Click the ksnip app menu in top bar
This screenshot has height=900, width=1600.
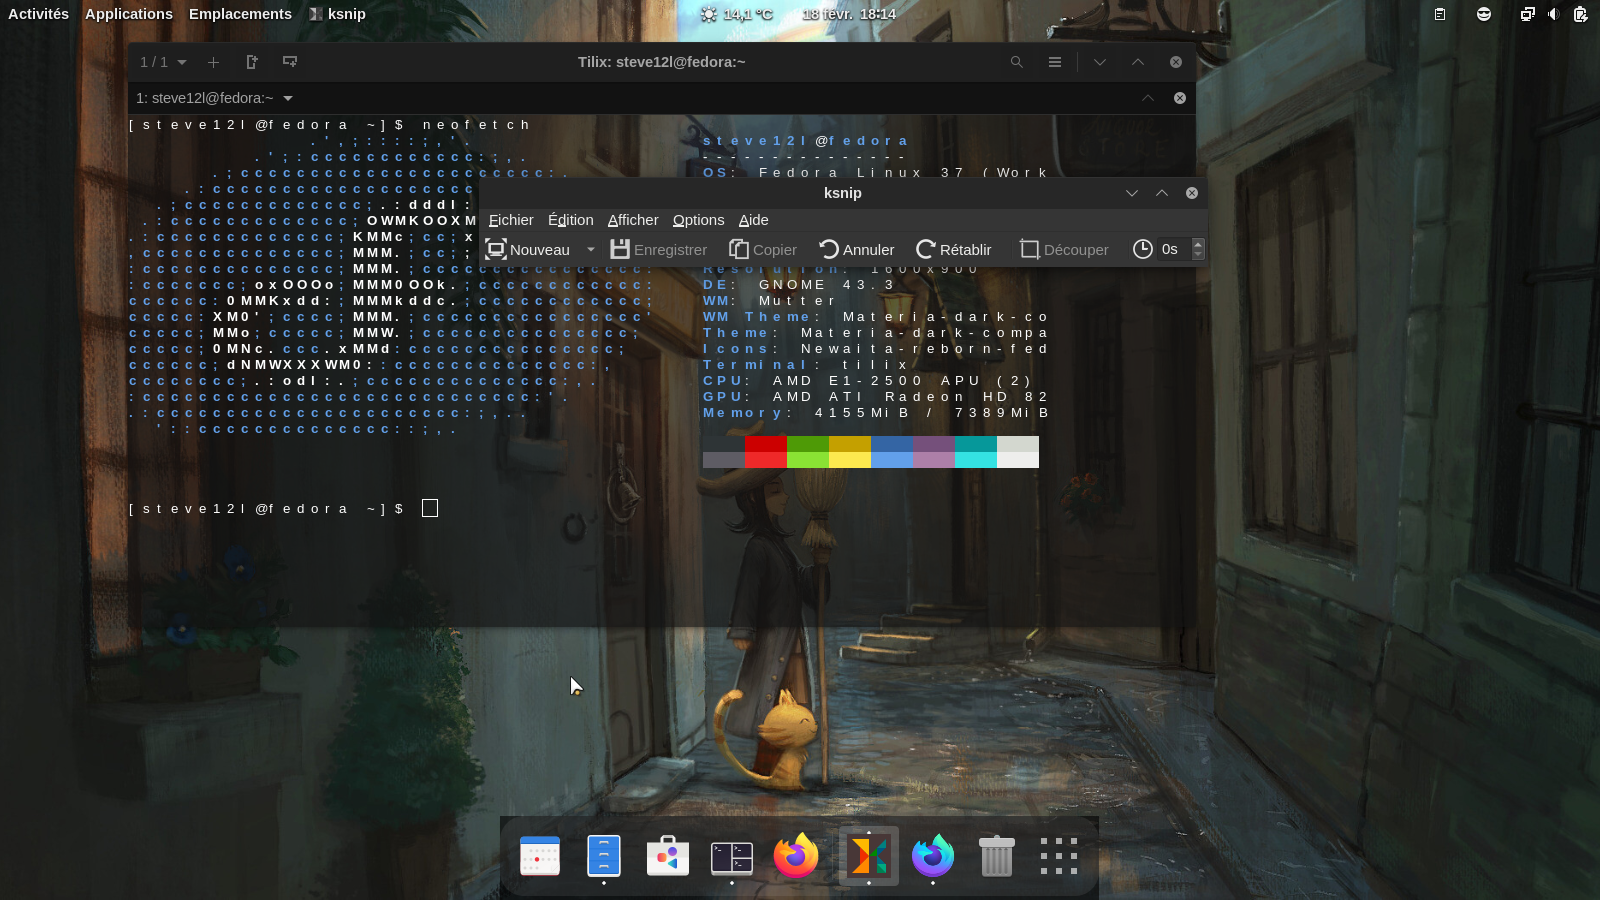point(337,14)
